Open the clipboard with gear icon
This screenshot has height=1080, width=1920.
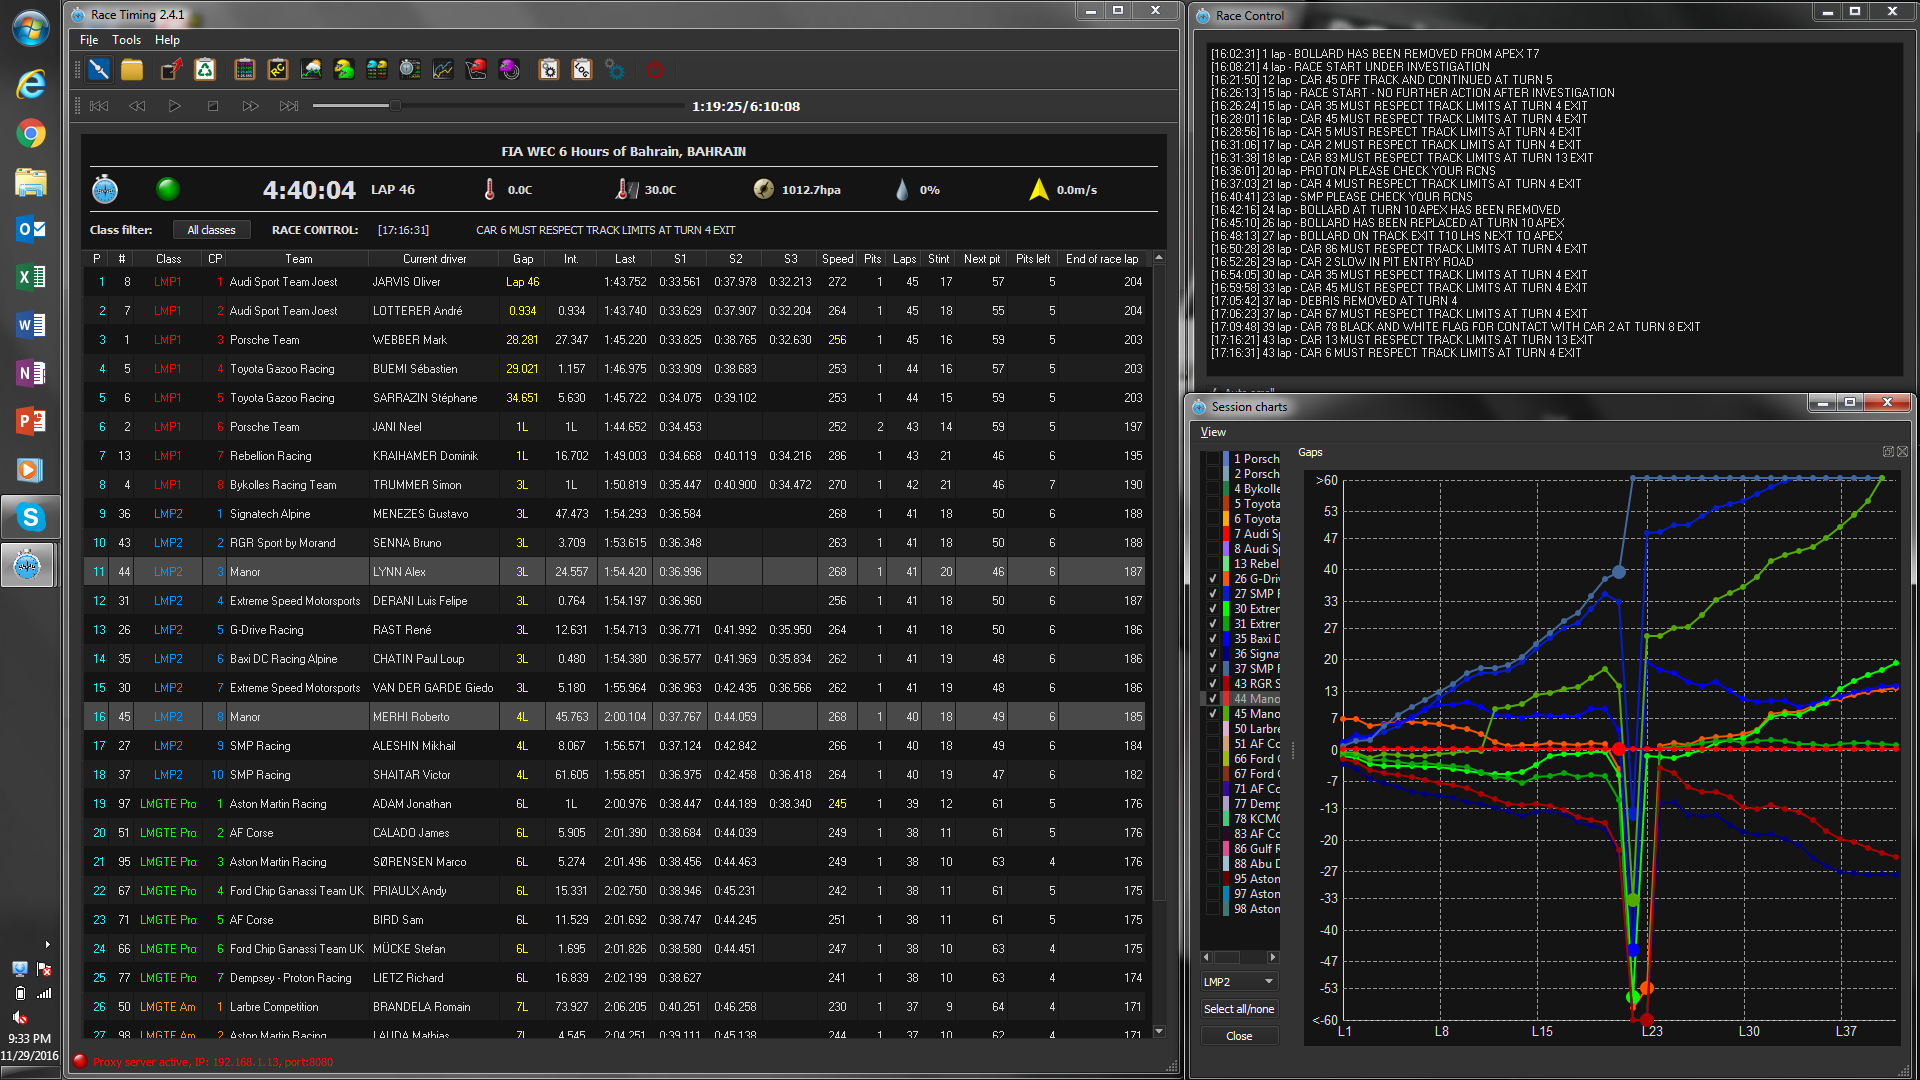(549, 69)
